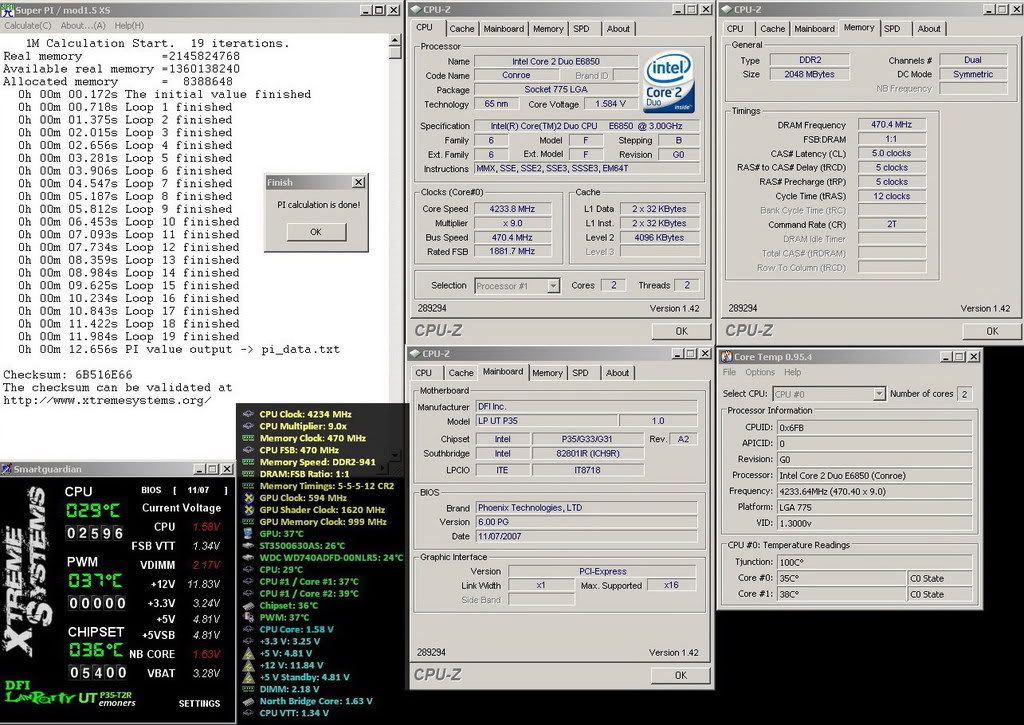The width and height of the screenshot is (1024, 725).
Task: Click the icon beside CPU Core: 1.58 V
Action: tap(248, 629)
